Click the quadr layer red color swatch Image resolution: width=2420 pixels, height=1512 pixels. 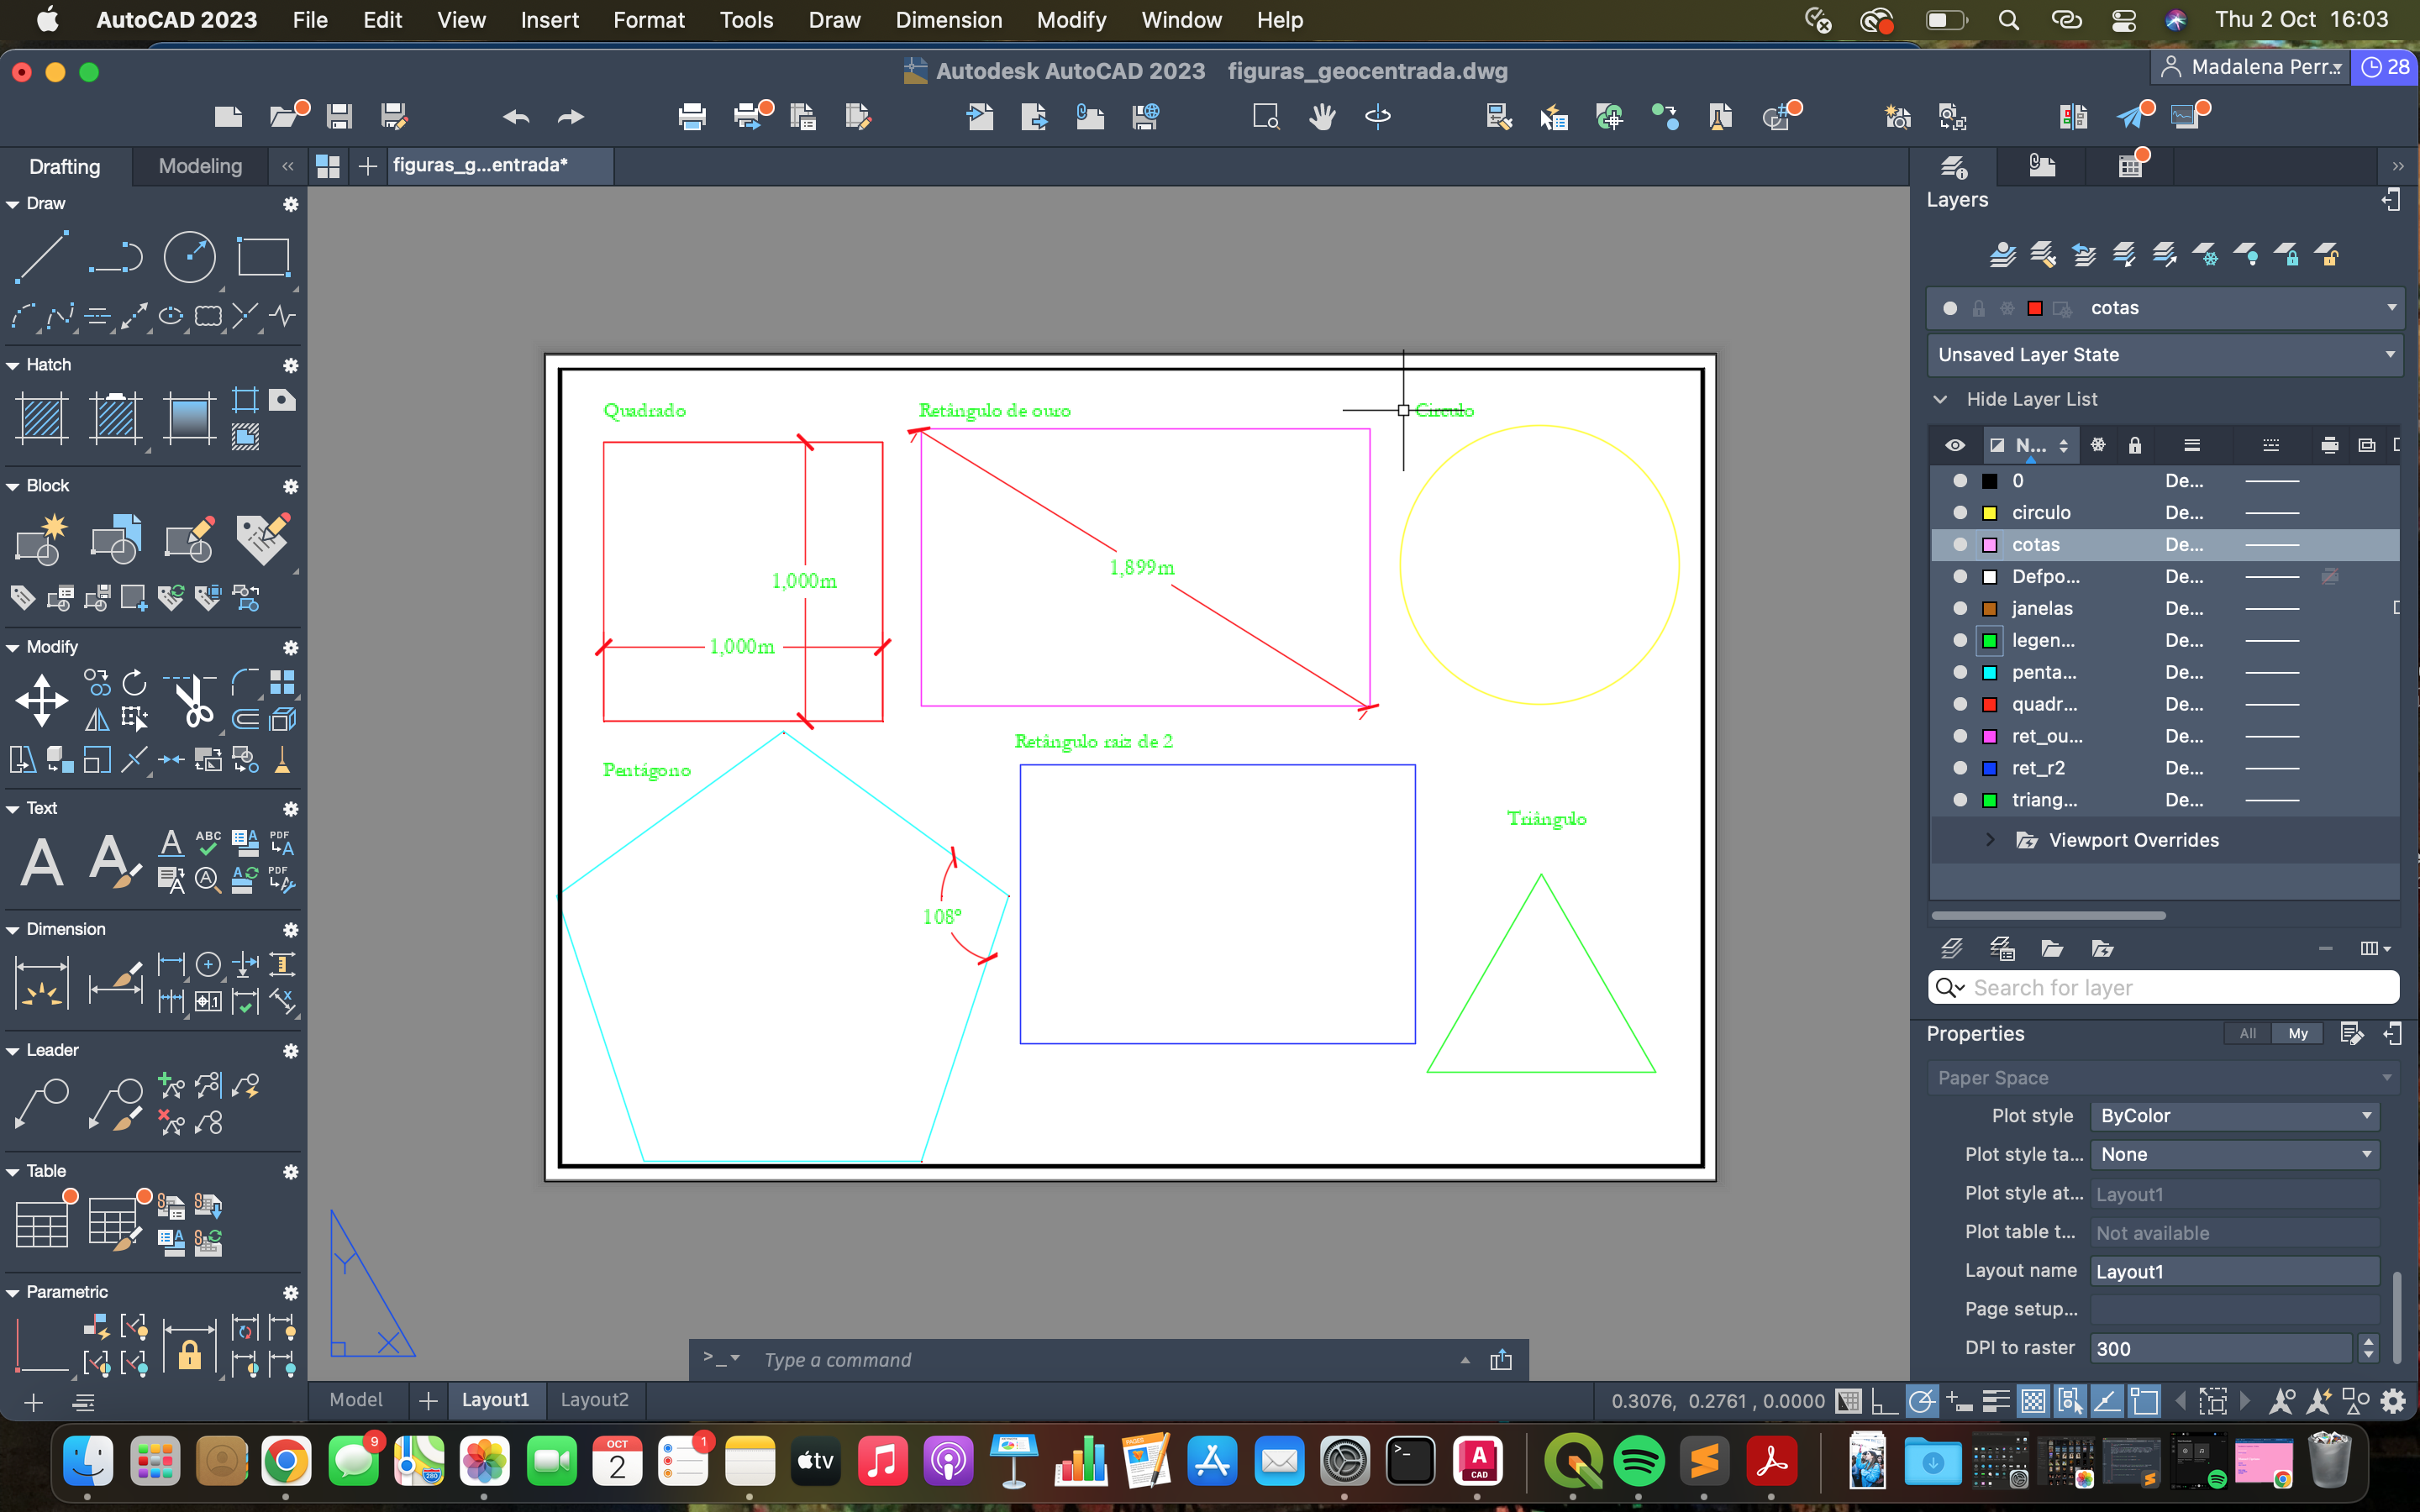pos(1990,705)
